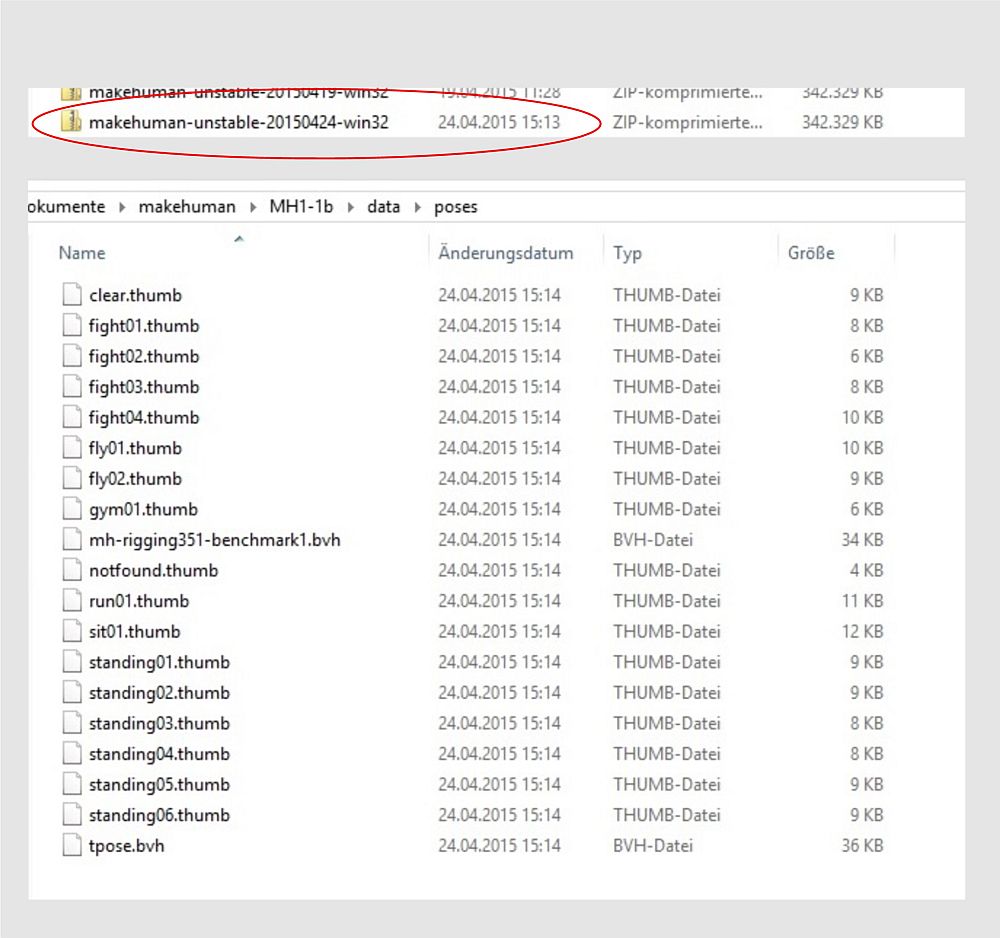Viewport: 1000px width, 938px height.
Task: Click BVH-Datei type of mh-rigging351-benchmark1.bvh
Action: [652, 540]
